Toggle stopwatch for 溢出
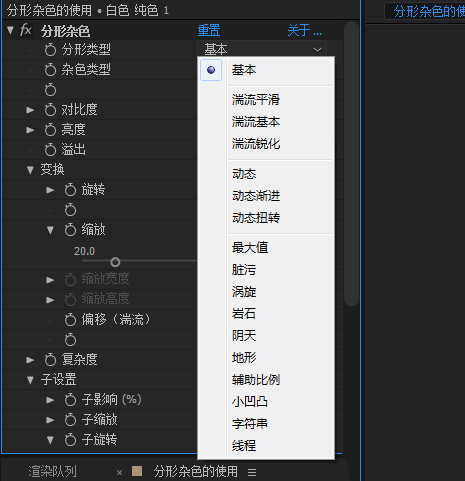Viewport: 465px width, 481px height. [50, 150]
